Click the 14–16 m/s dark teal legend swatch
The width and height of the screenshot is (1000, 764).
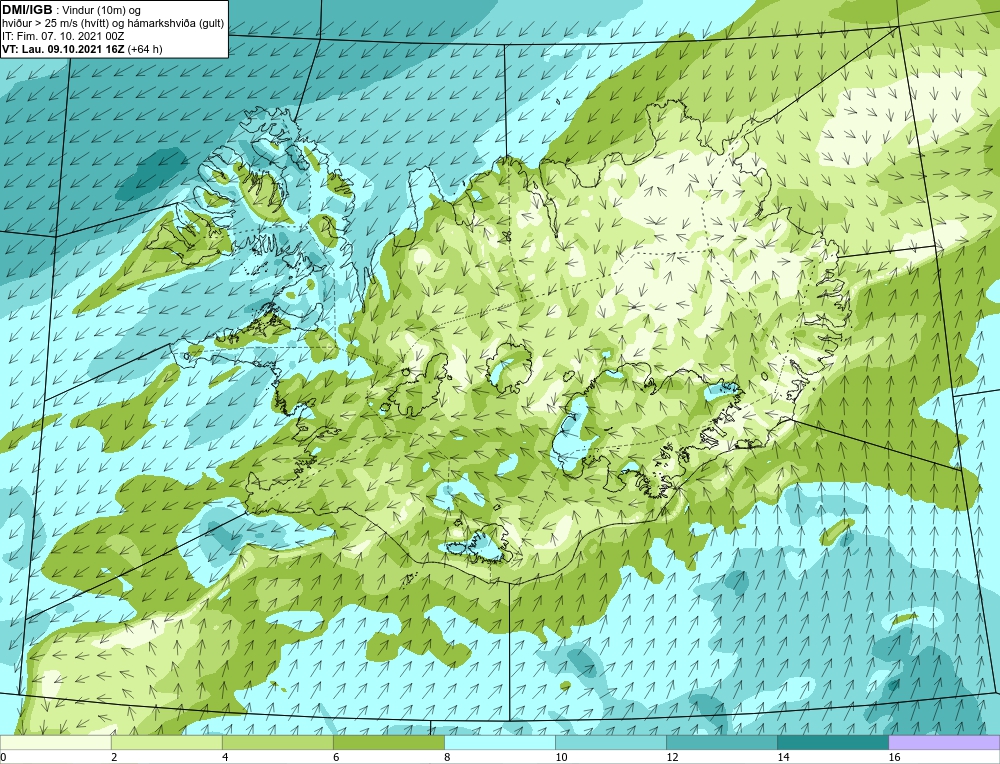click(x=832, y=742)
